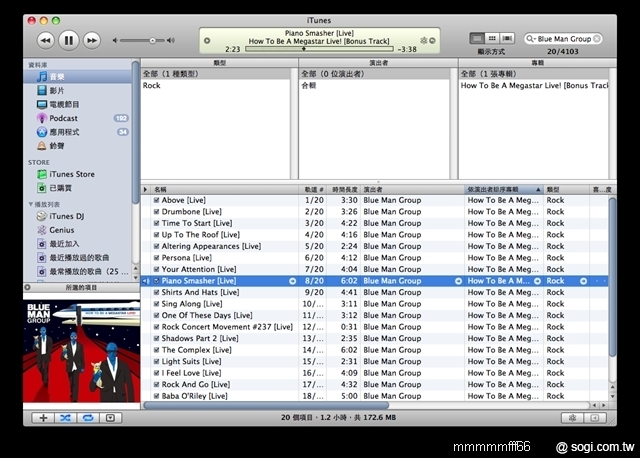Viewport: 640px width, 458px height.
Task: Click the shuffle icon in bottom bar
Action: pyautogui.click(x=65, y=417)
